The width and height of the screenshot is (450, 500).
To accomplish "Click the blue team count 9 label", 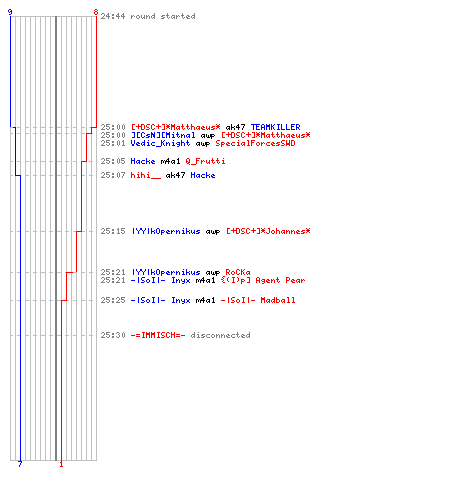I will (x=10, y=12).
